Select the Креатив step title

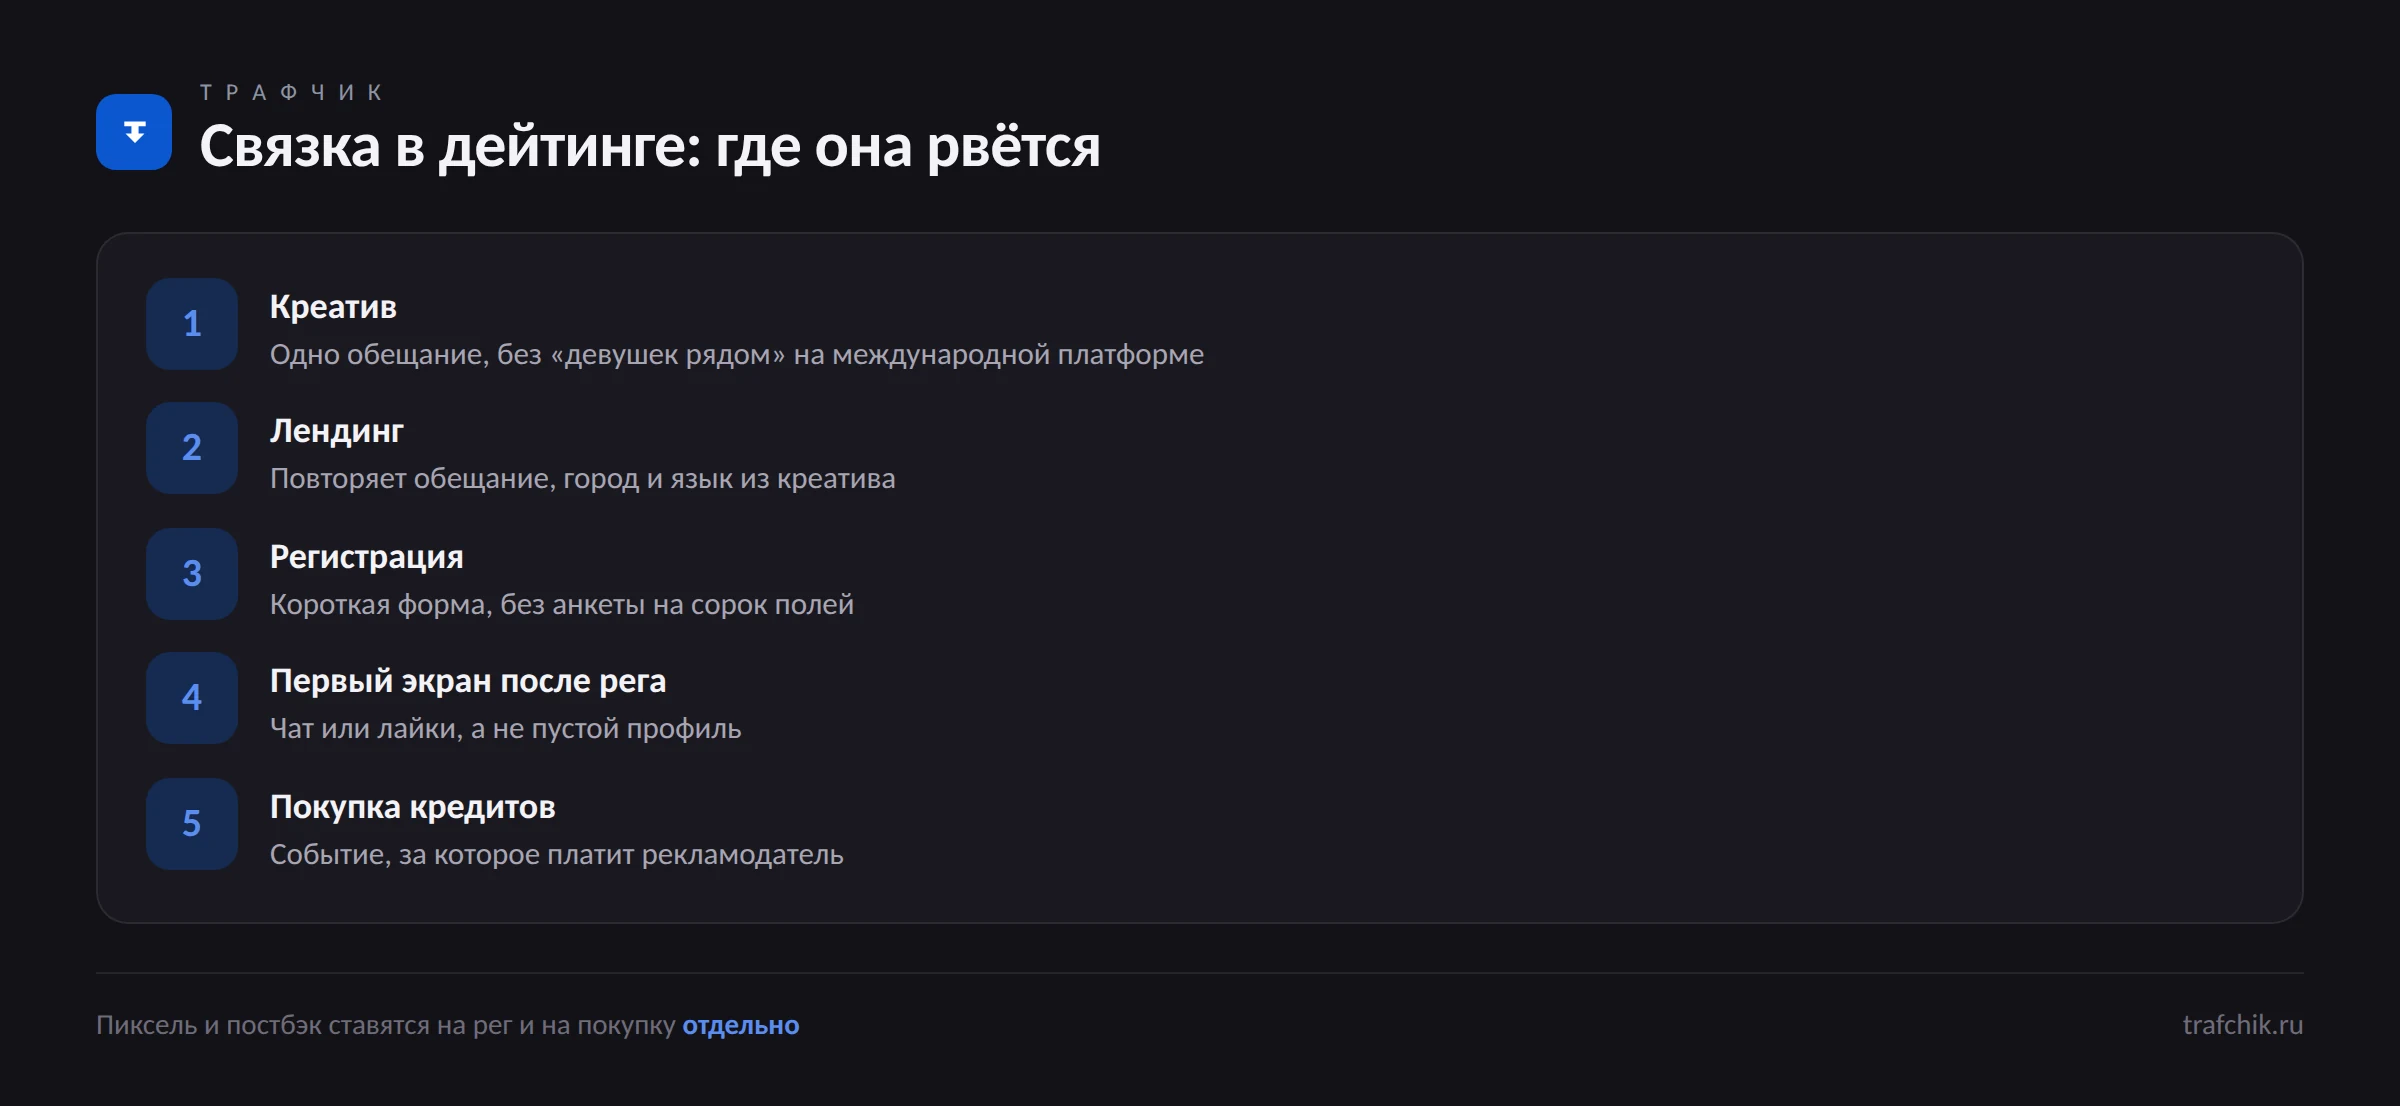[333, 307]
